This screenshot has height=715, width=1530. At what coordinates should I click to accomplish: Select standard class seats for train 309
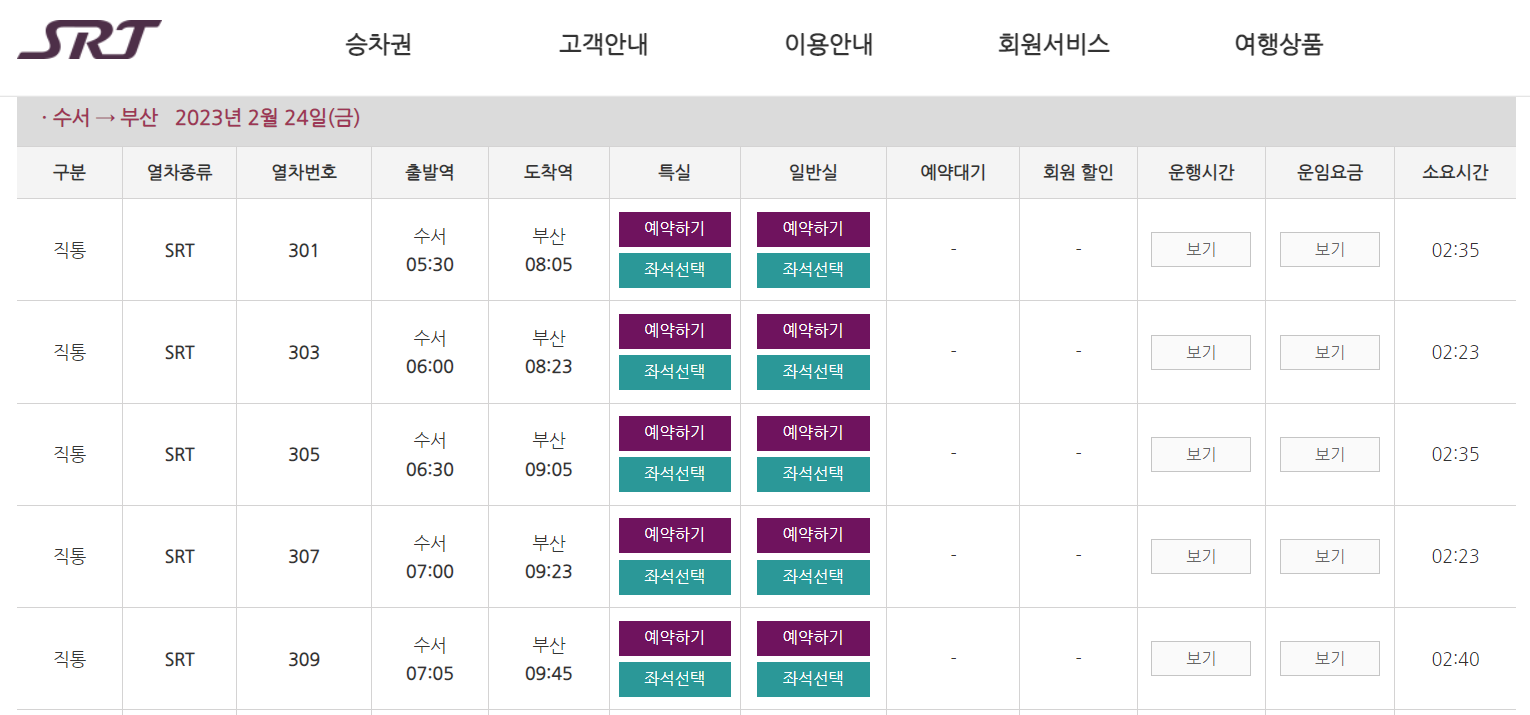click(813, 679)
